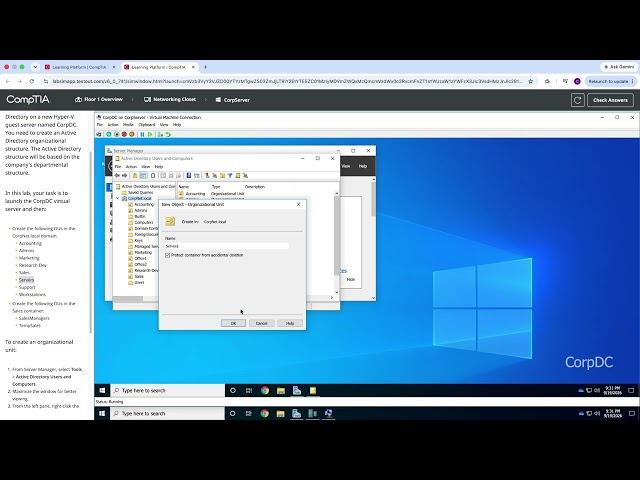The height and width of the screenshot is (480, 640).
Task: Click the Active Directory horizontal scrollbar thumb
Action: pos(128,299)
